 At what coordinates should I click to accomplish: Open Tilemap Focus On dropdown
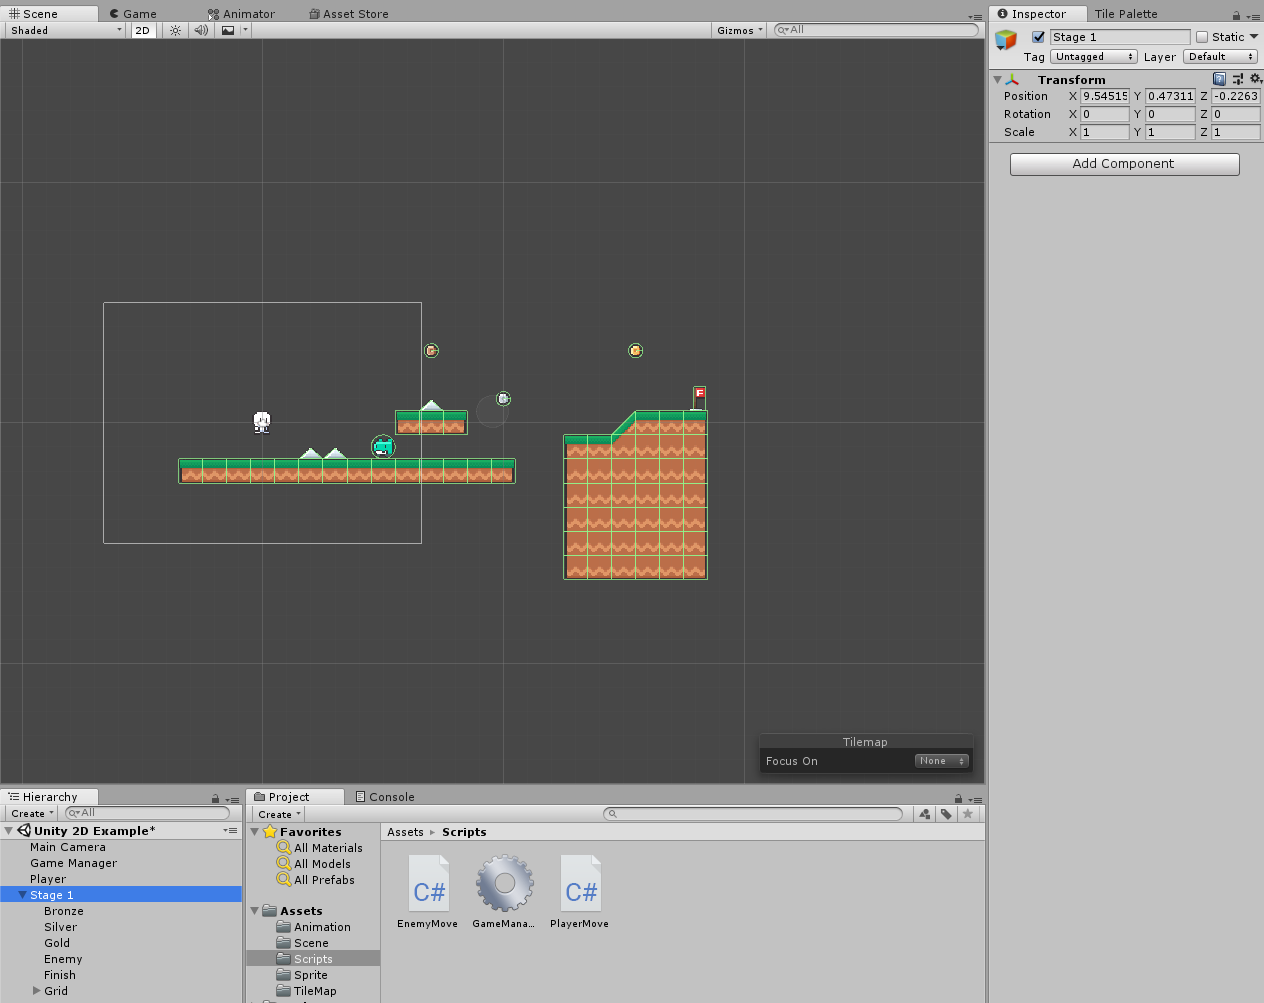pos(942,761)
